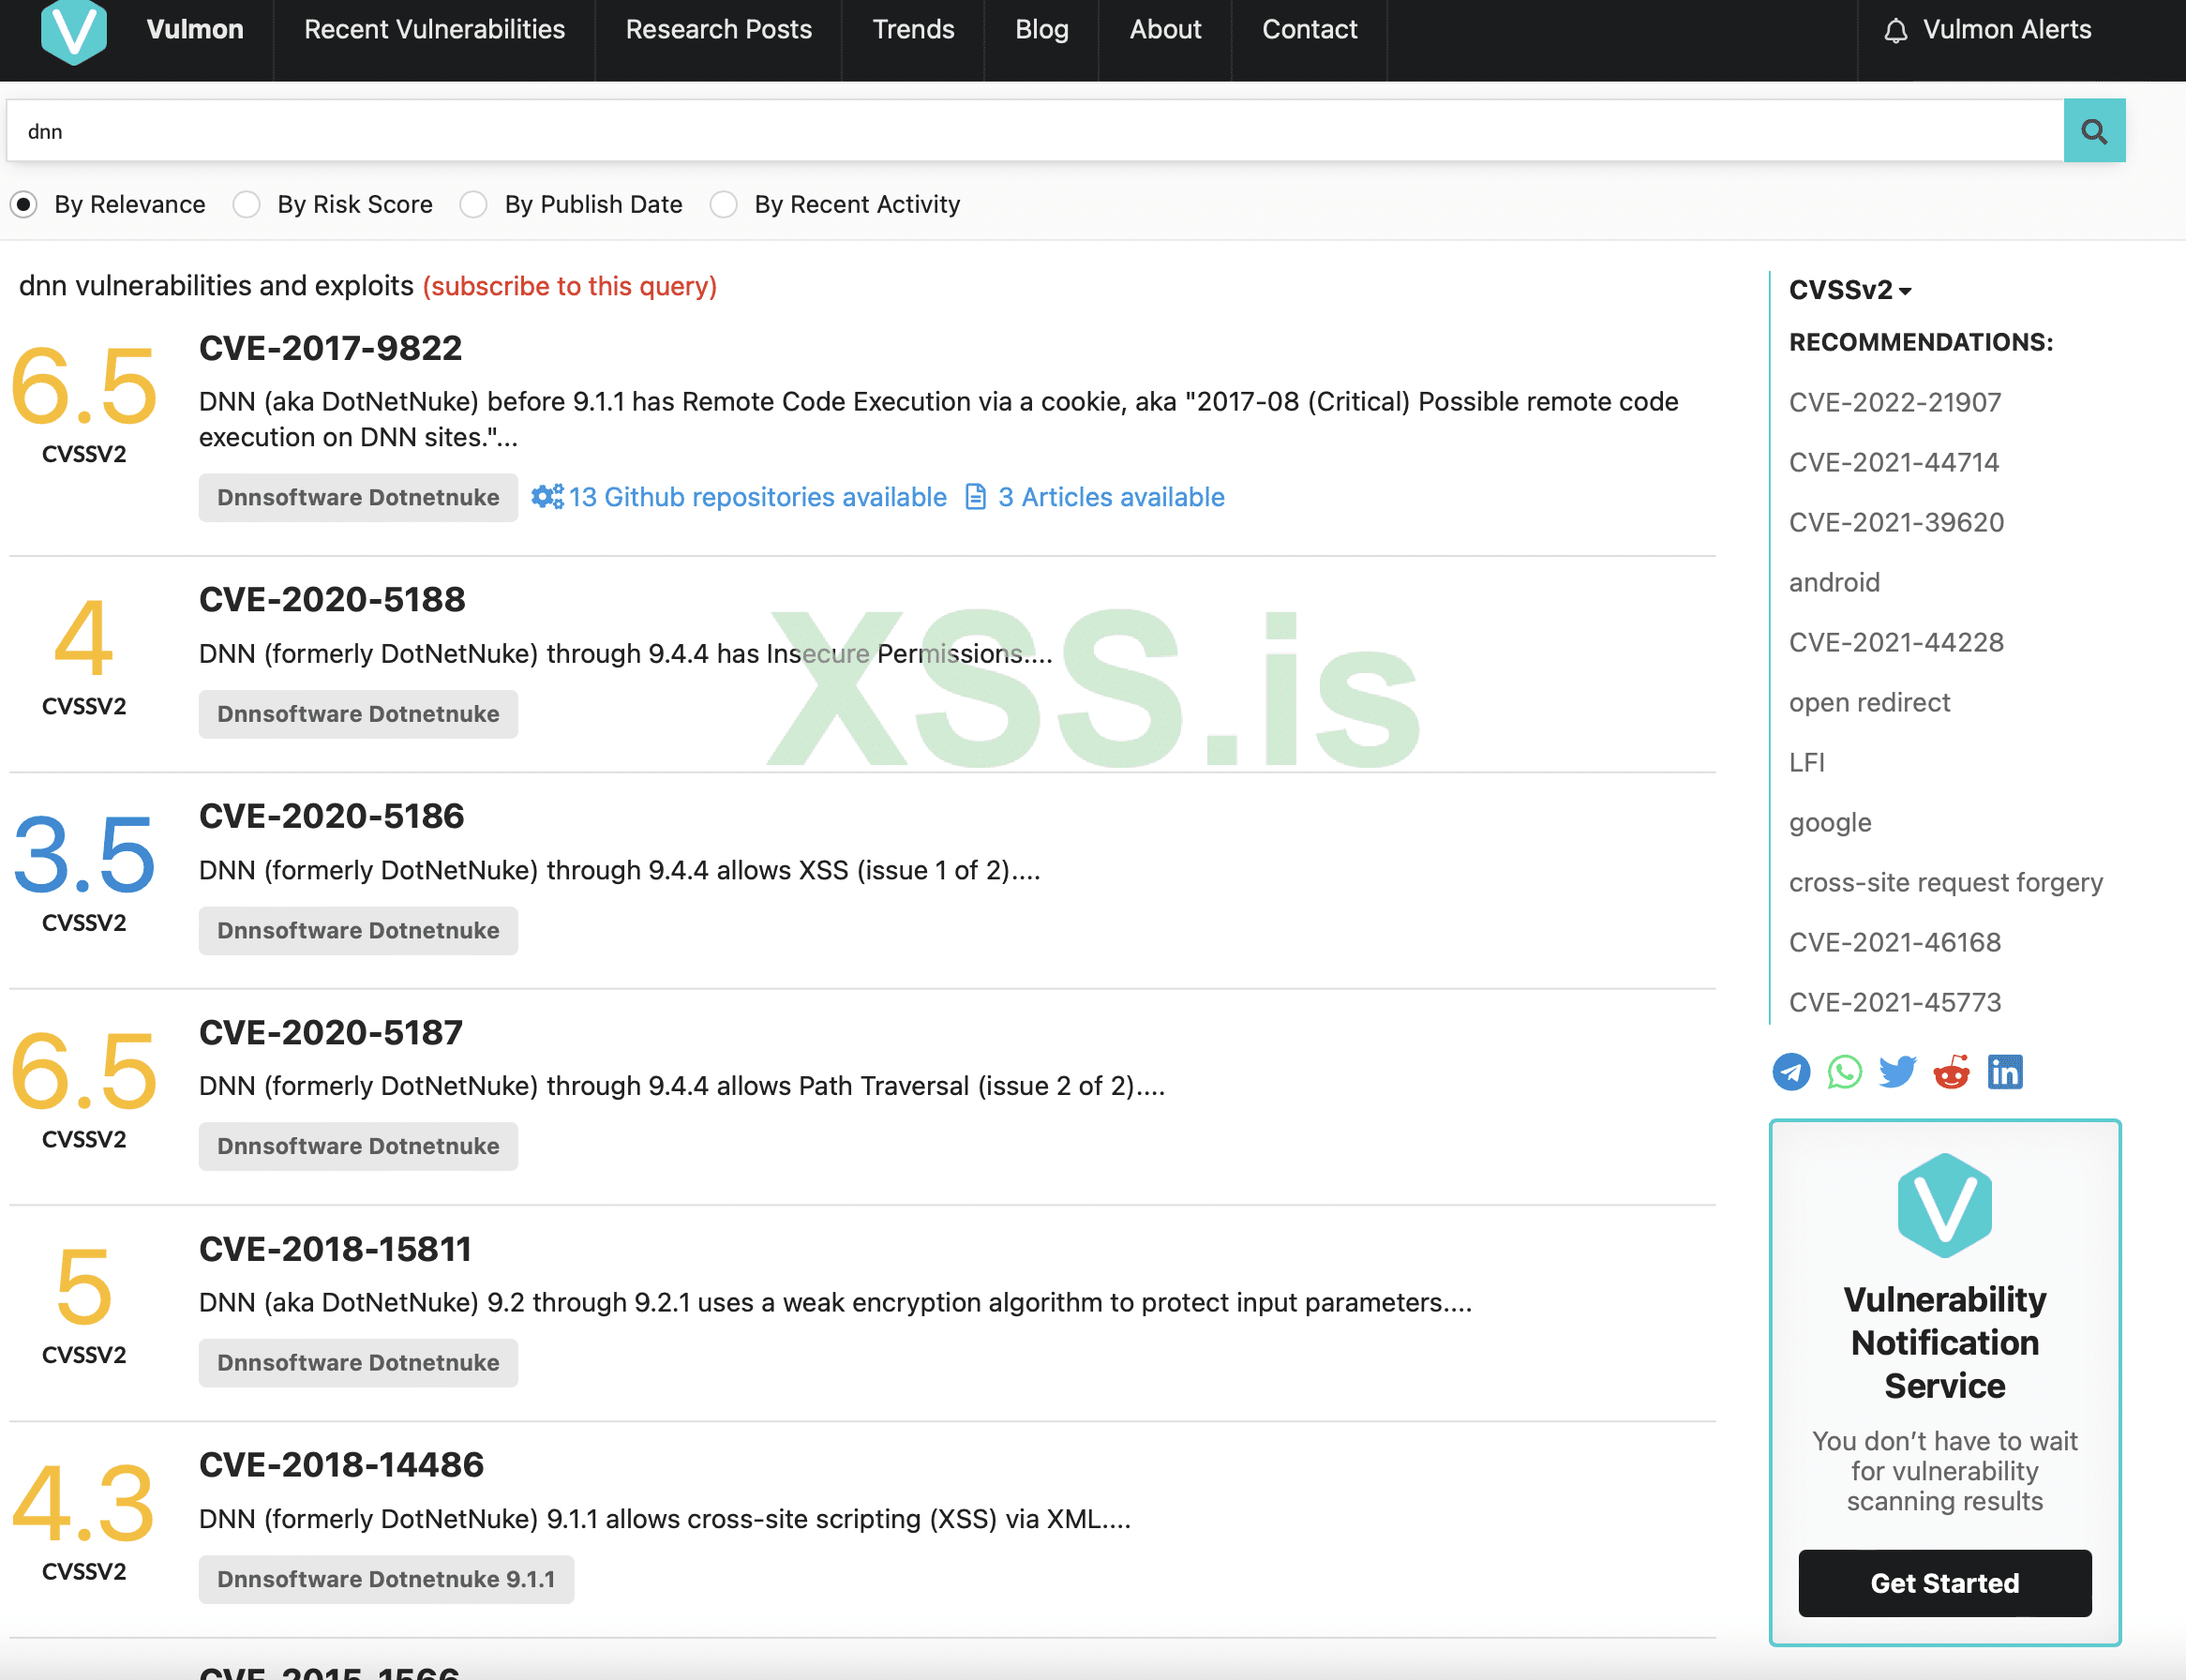
Task: Share via the Twitter icon
Action: click(x=1897, y=1072)
